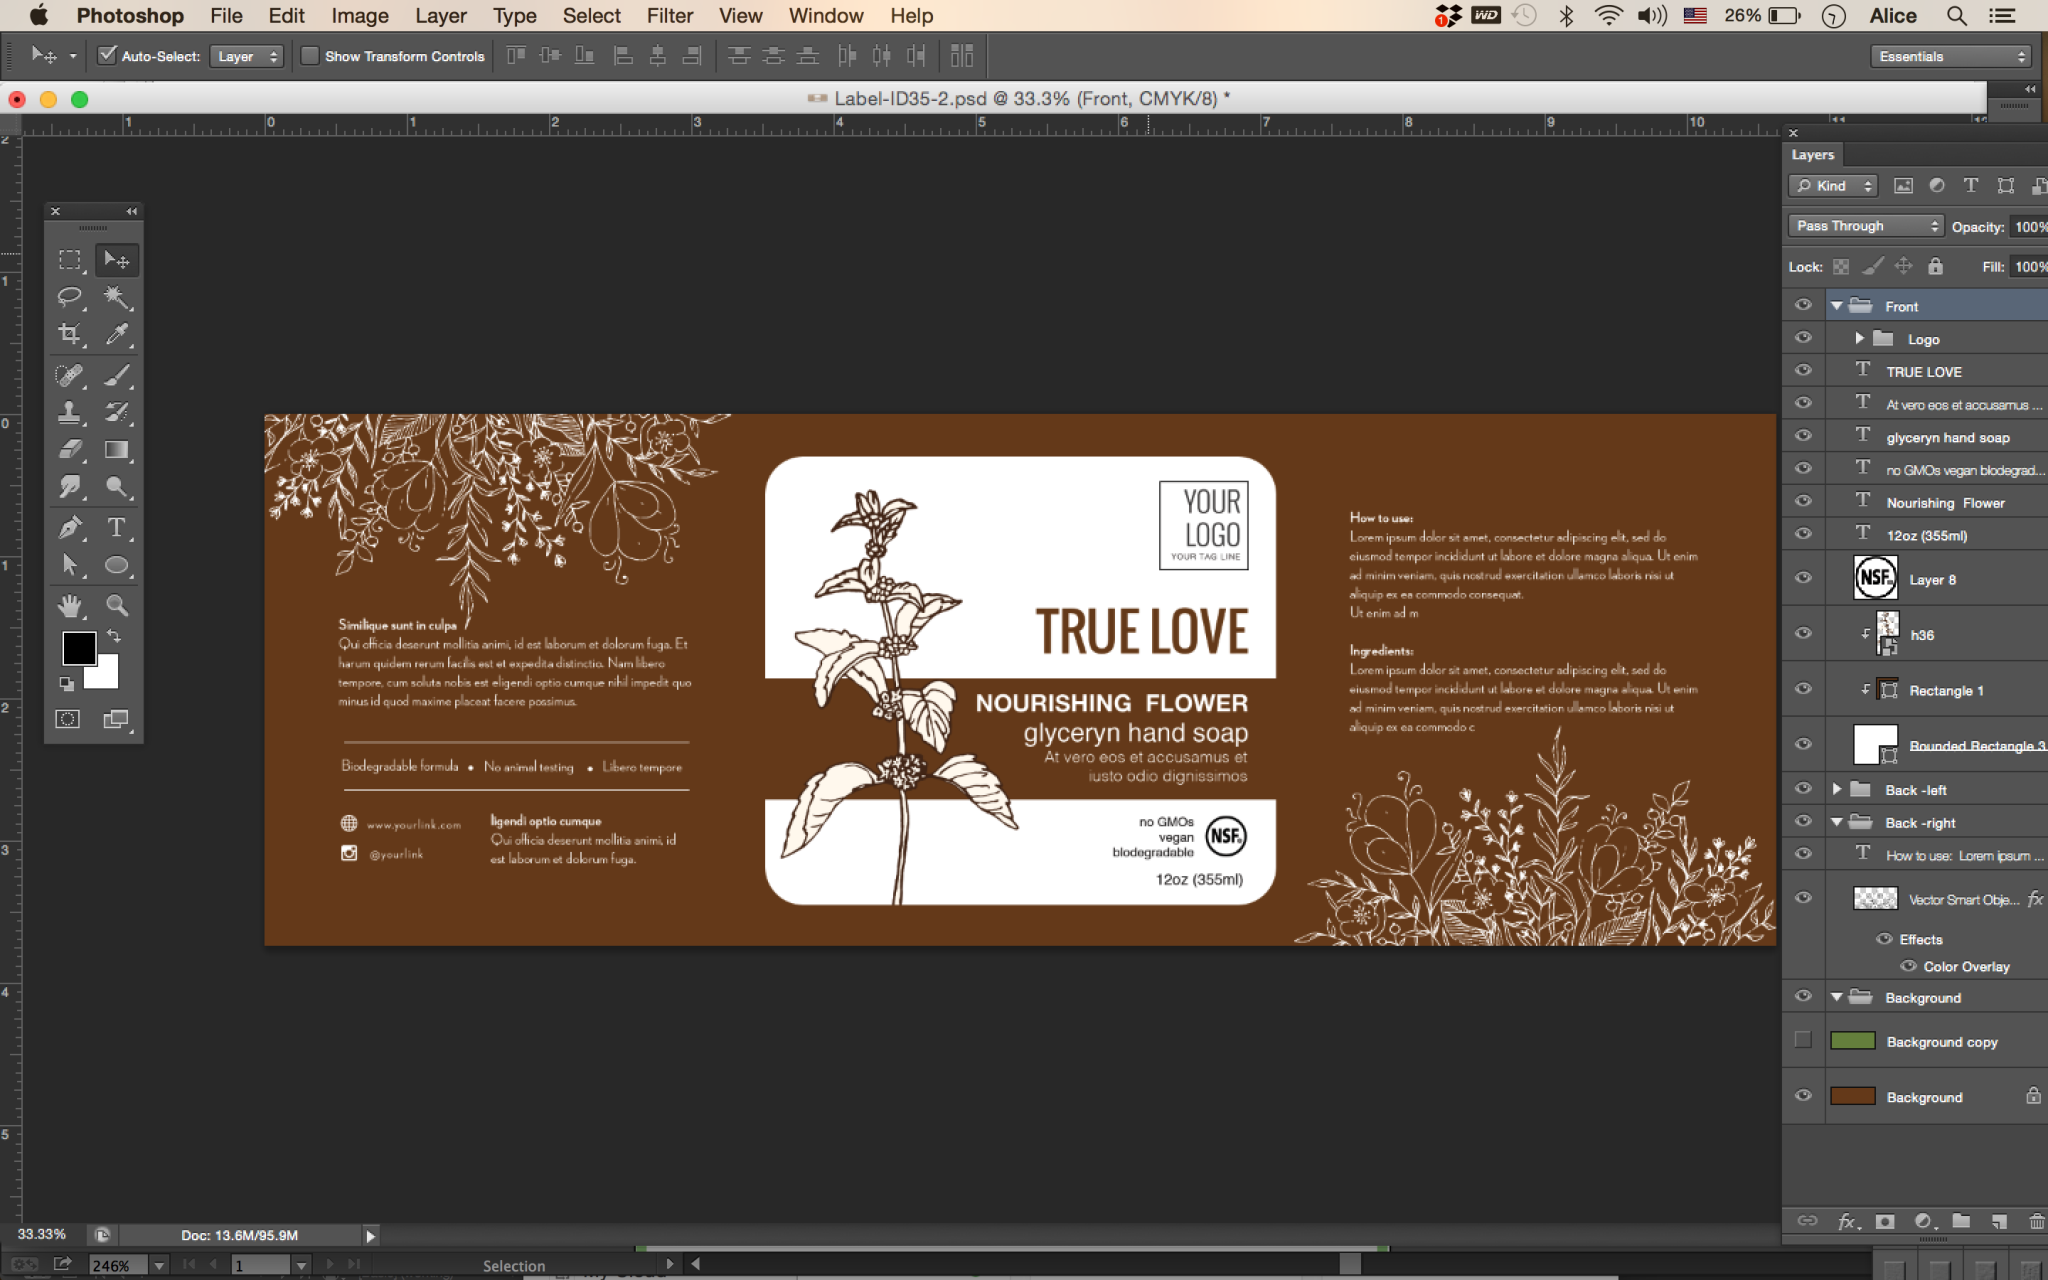Expand the Logo layer group
The width and height of the screenshot is (2048, 1280).
click(1858, 339)
